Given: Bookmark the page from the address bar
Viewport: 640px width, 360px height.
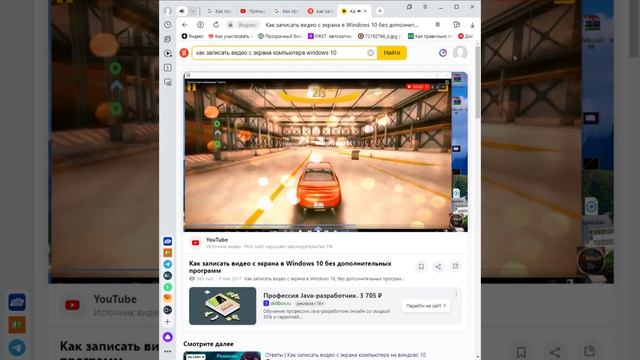Looking at the screenshot, I should [x=438, y=25].
